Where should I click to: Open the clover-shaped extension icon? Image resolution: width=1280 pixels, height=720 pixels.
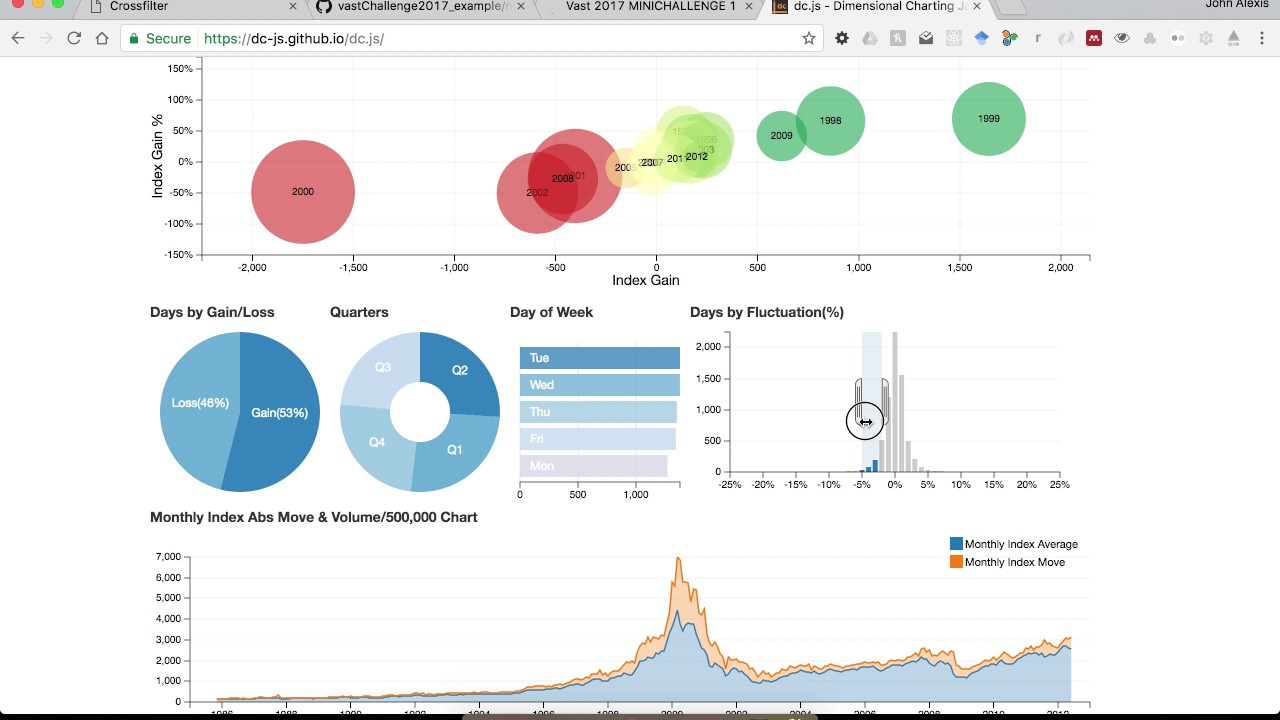pyautogui.click(x=1150, y=38)
